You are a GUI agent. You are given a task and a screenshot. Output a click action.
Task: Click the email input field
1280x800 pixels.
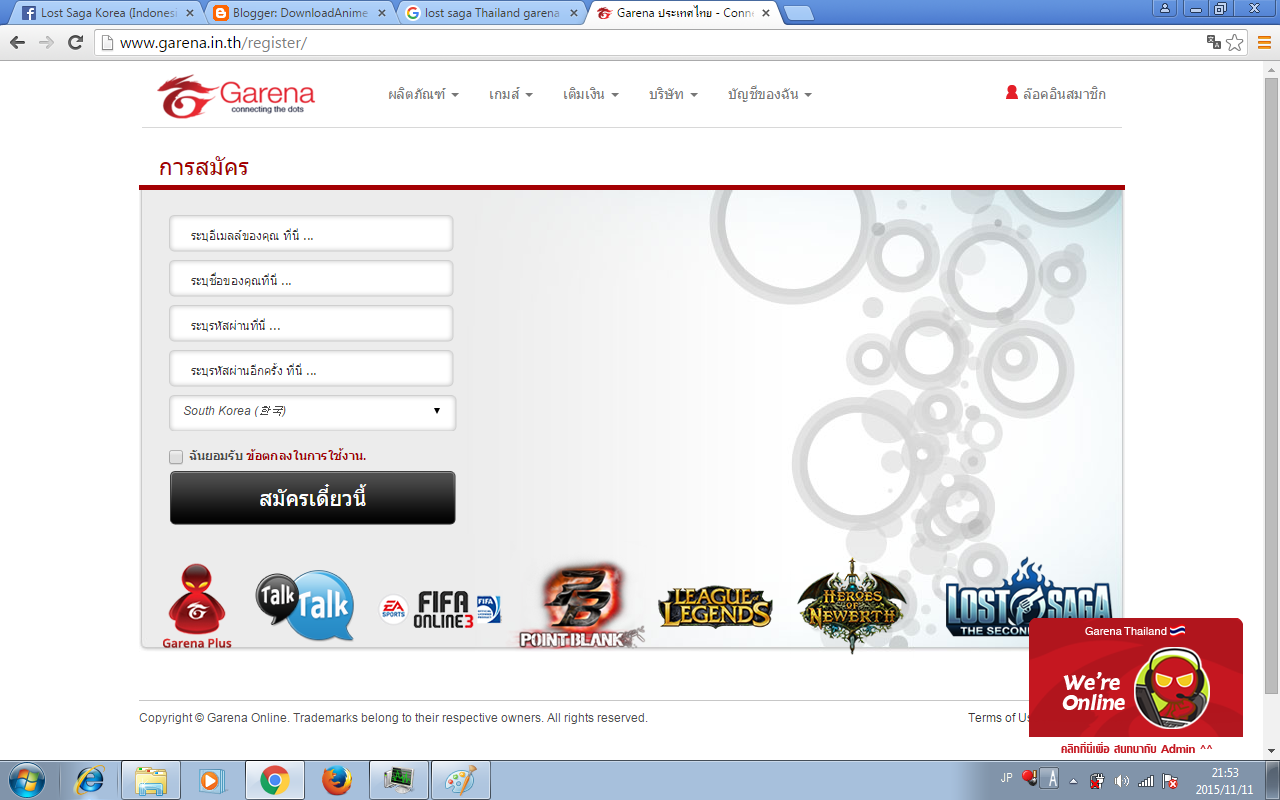[311, 234]
